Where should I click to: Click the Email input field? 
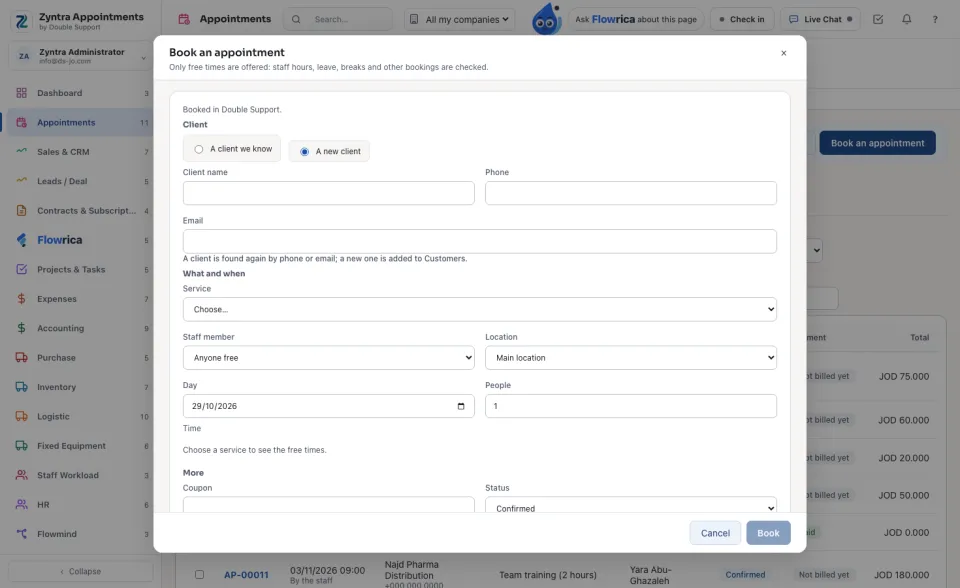tap(479, 241)
